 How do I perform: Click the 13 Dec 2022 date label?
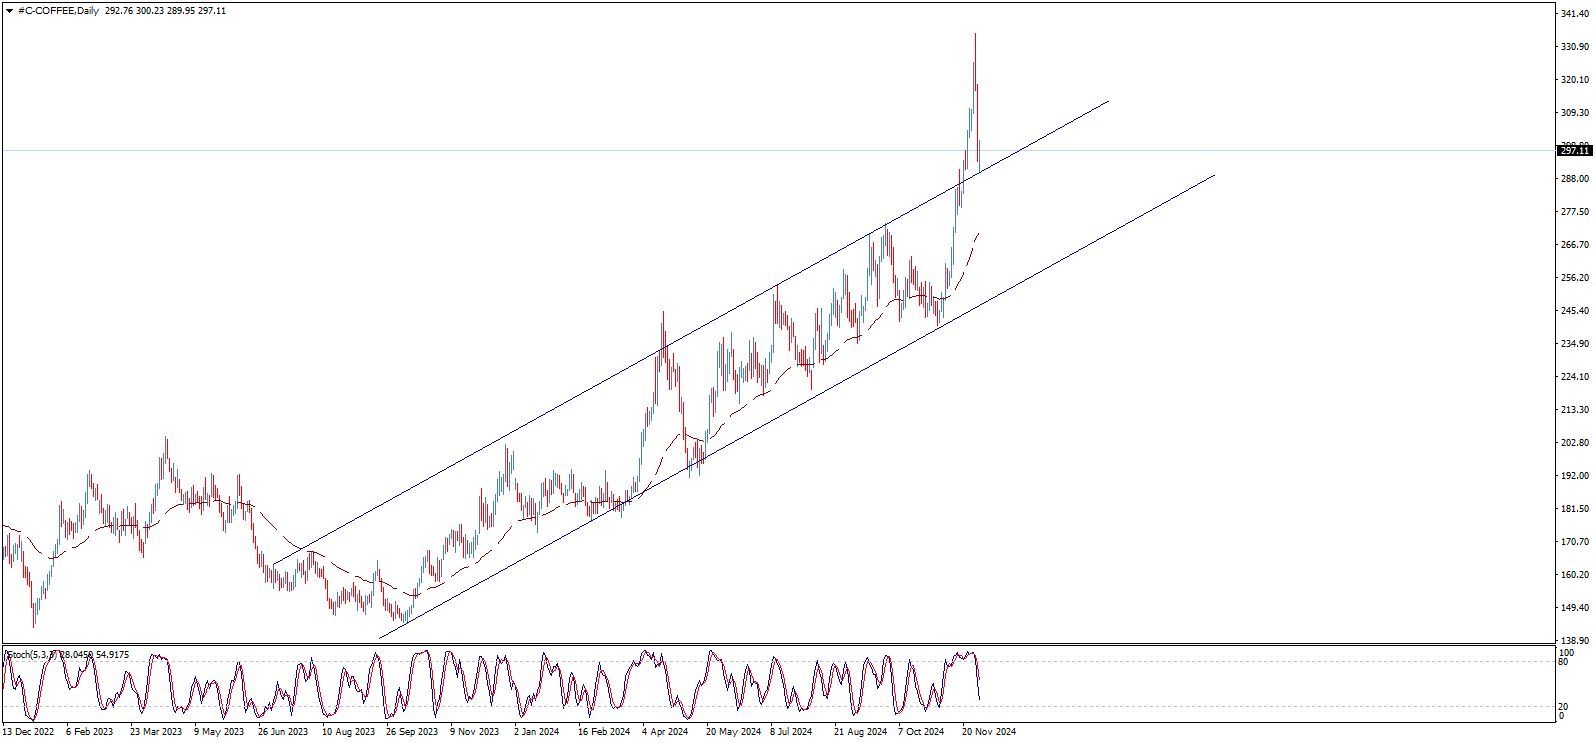[28, 732]
